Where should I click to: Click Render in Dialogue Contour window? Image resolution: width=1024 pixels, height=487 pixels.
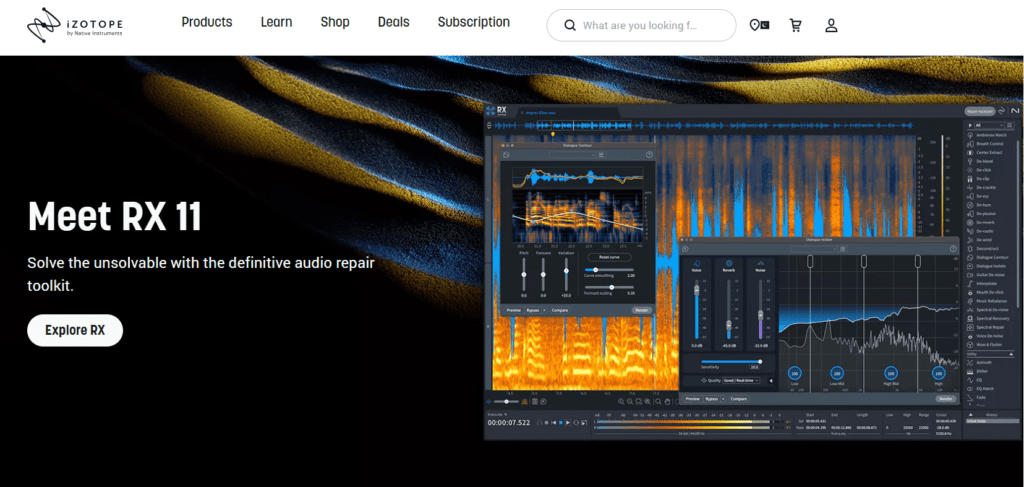[x=642, y=310]
